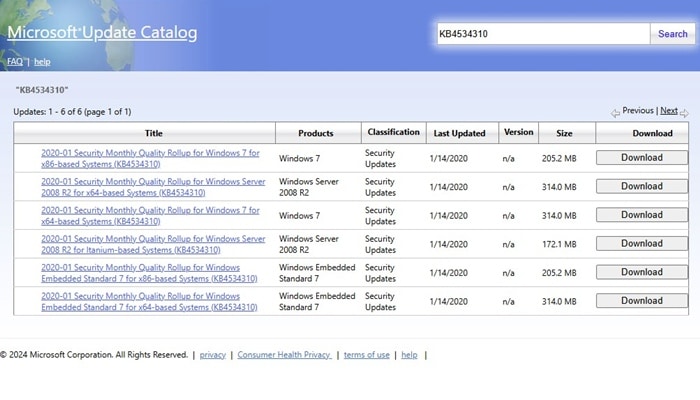Sort results by Classification column
Image resolution: width=700 pixels, height=400 pixels.
click(394, 133)
